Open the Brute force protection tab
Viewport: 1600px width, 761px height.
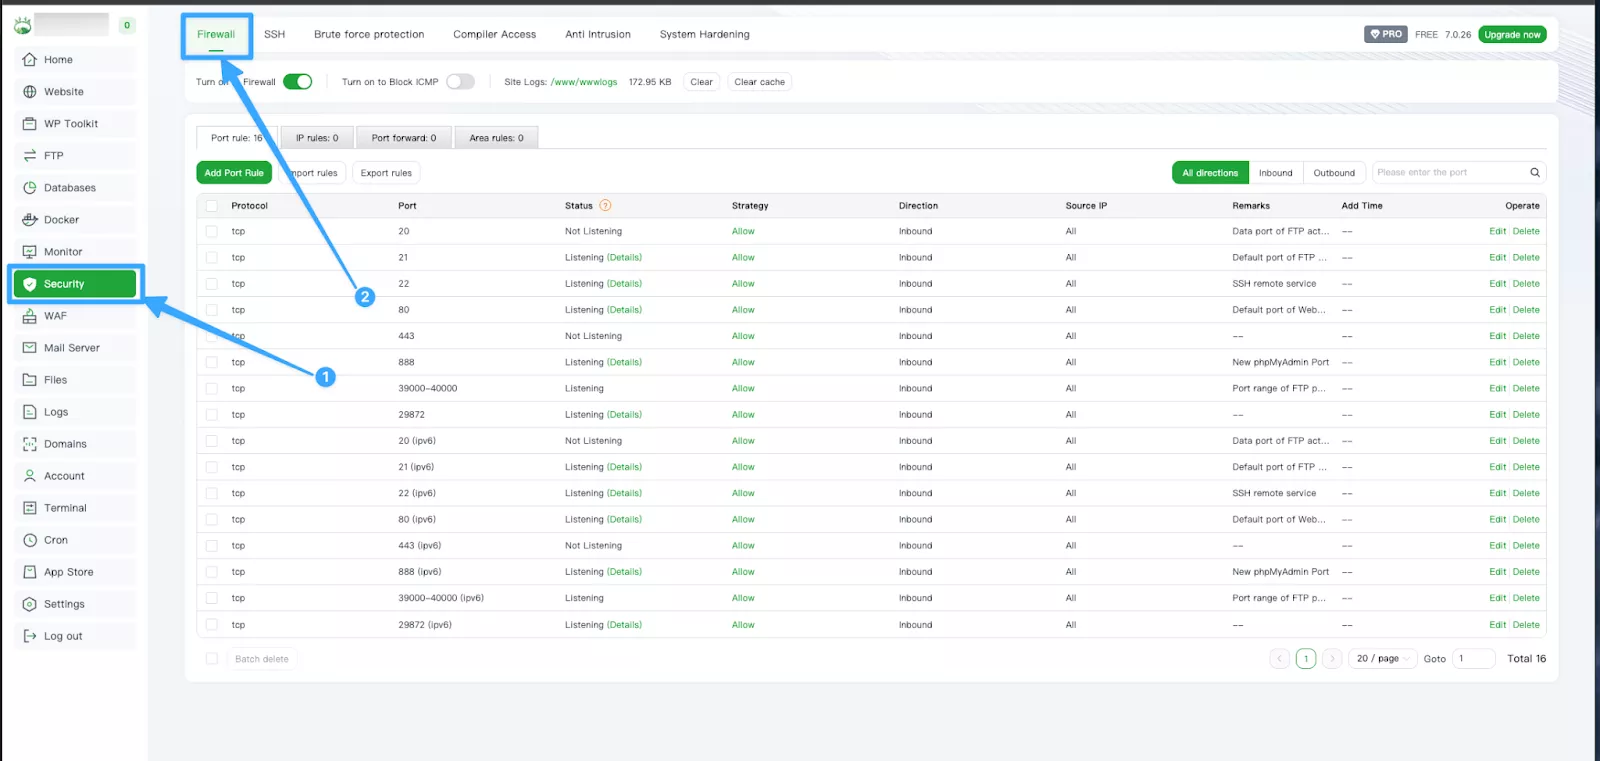click(x=369, y=34)
